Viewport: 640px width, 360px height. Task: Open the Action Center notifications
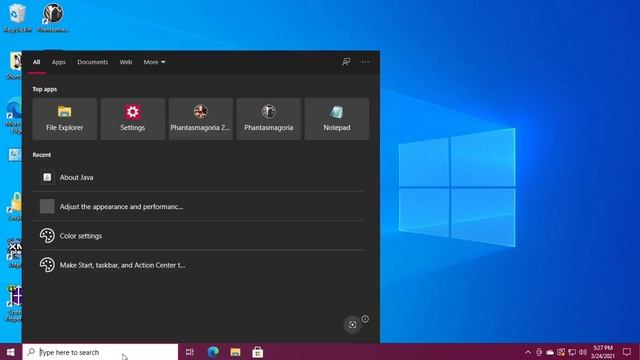point(627,352)
